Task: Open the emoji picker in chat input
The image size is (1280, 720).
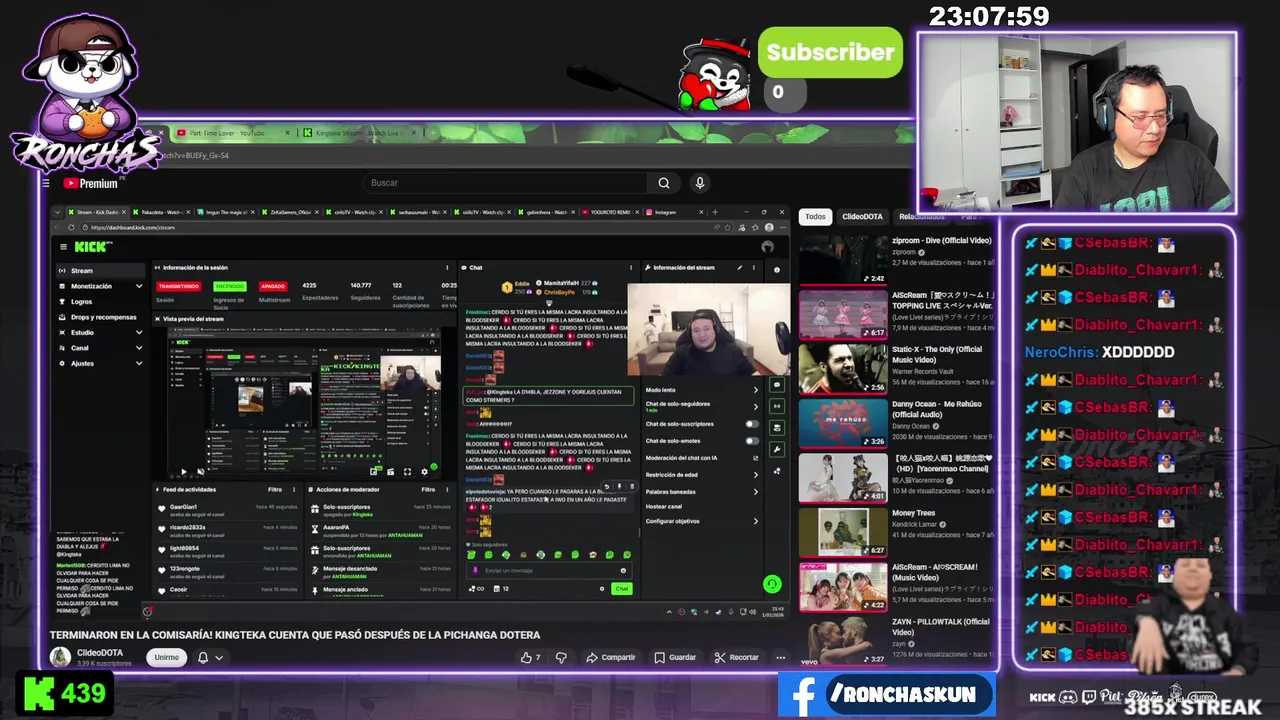Action: tap(623, 571)
